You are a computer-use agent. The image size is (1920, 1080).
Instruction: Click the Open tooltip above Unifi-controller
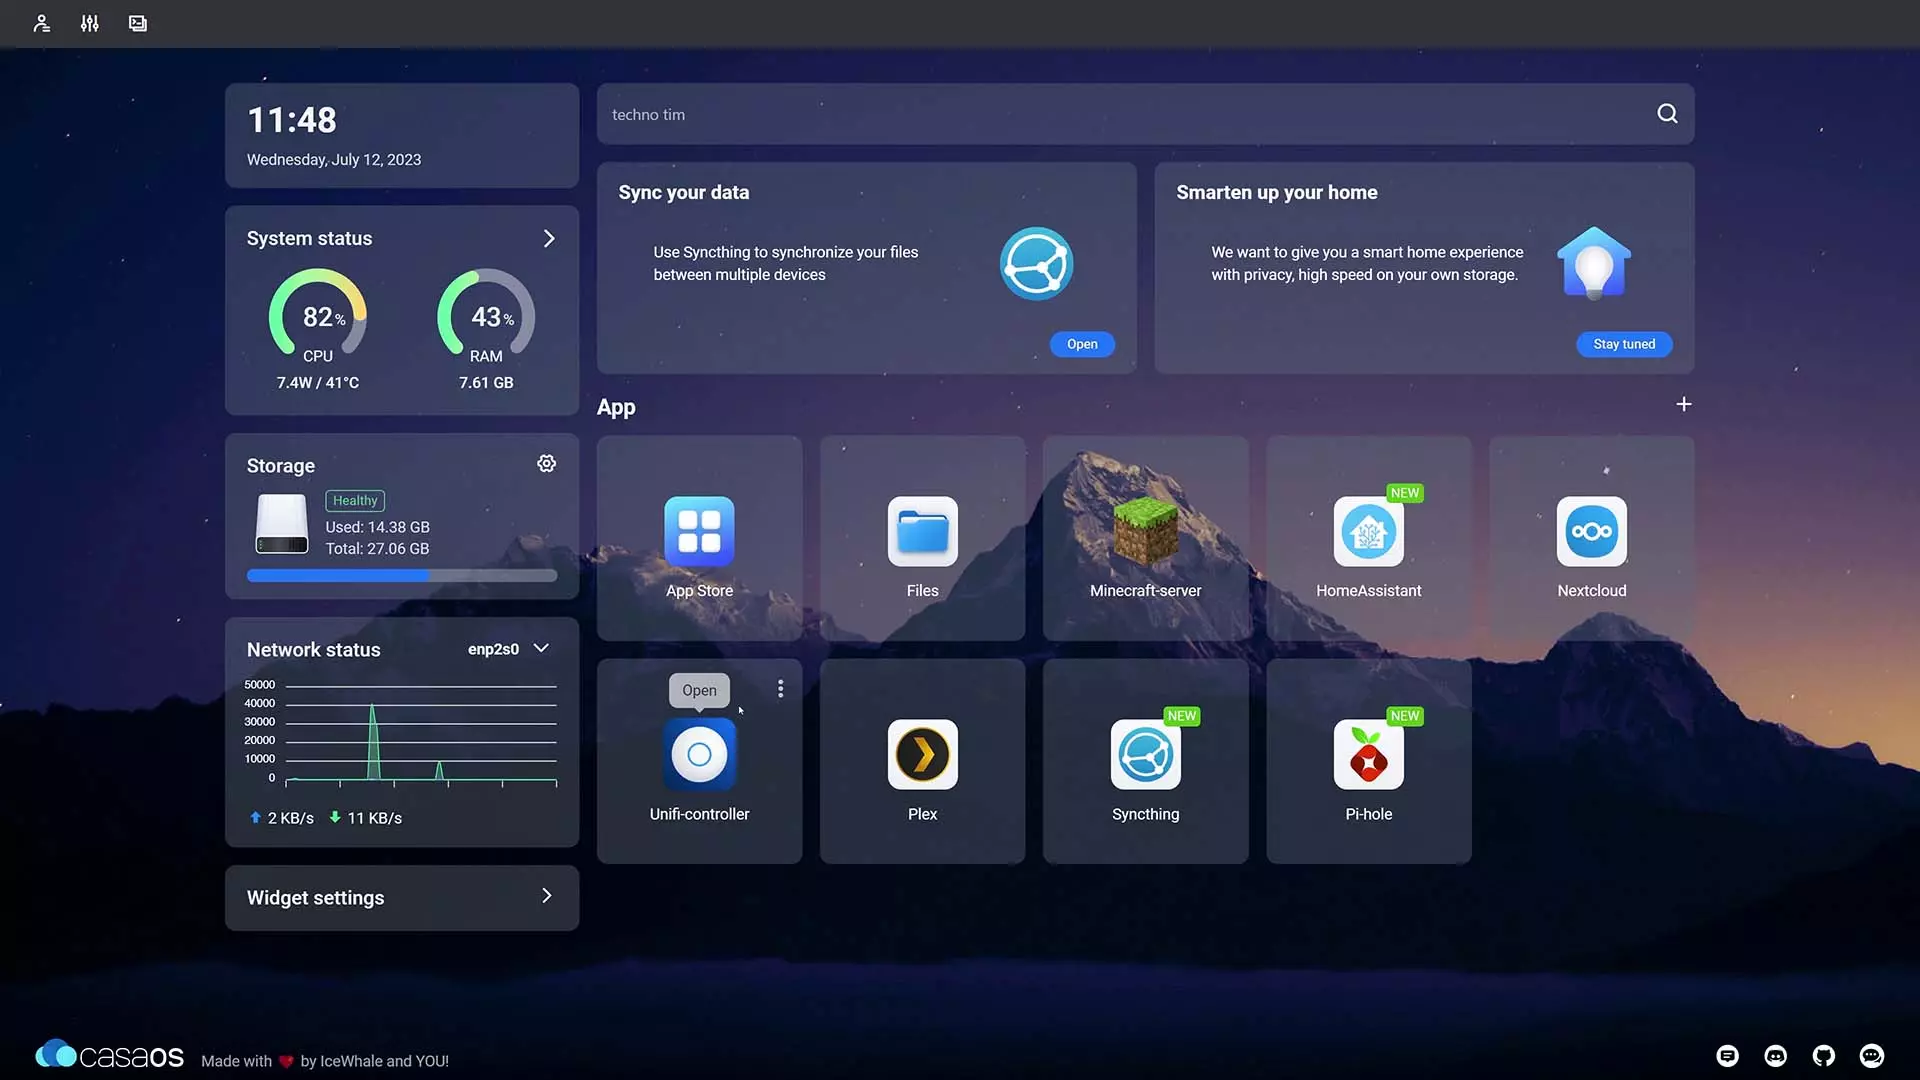699,690
